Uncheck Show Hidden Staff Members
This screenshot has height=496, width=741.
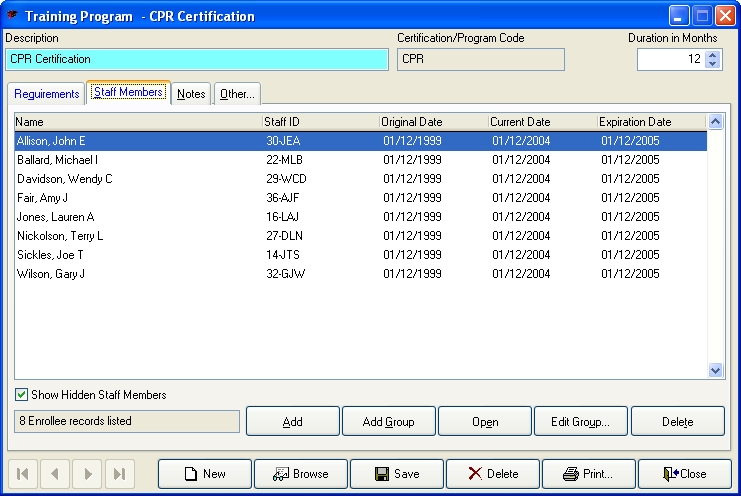[22, 395]
